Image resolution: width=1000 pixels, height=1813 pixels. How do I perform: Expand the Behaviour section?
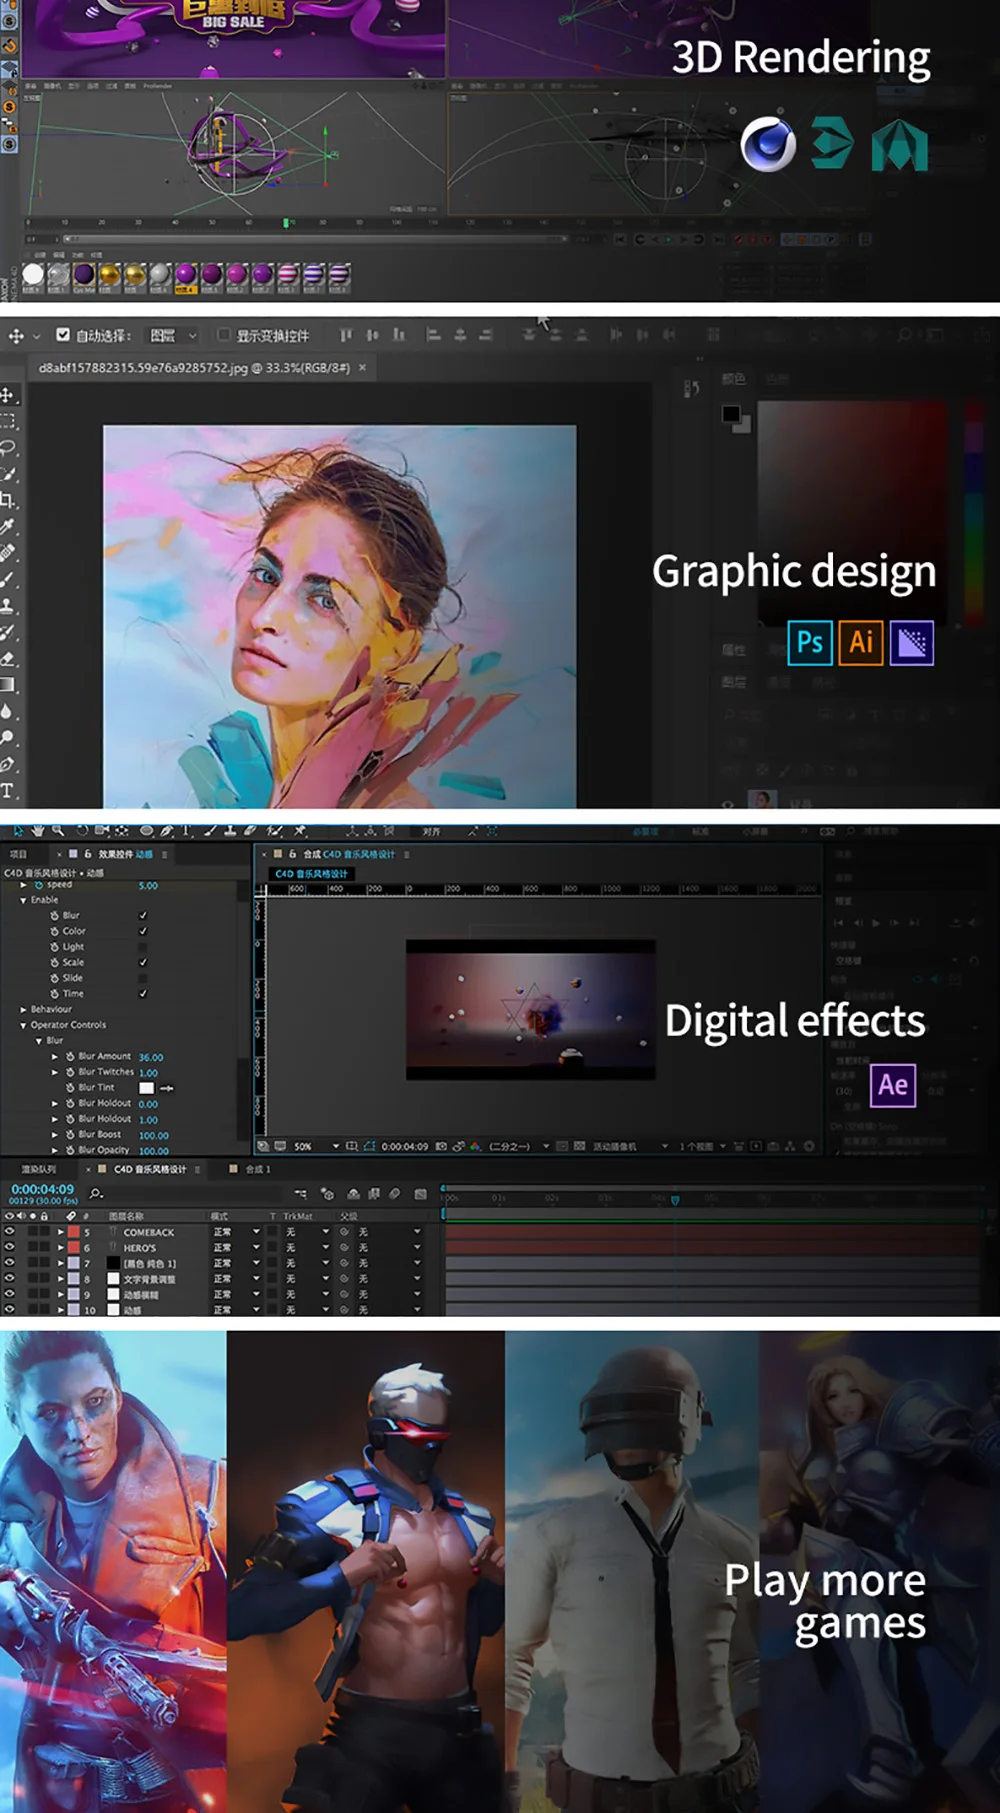pos(23,1009)
